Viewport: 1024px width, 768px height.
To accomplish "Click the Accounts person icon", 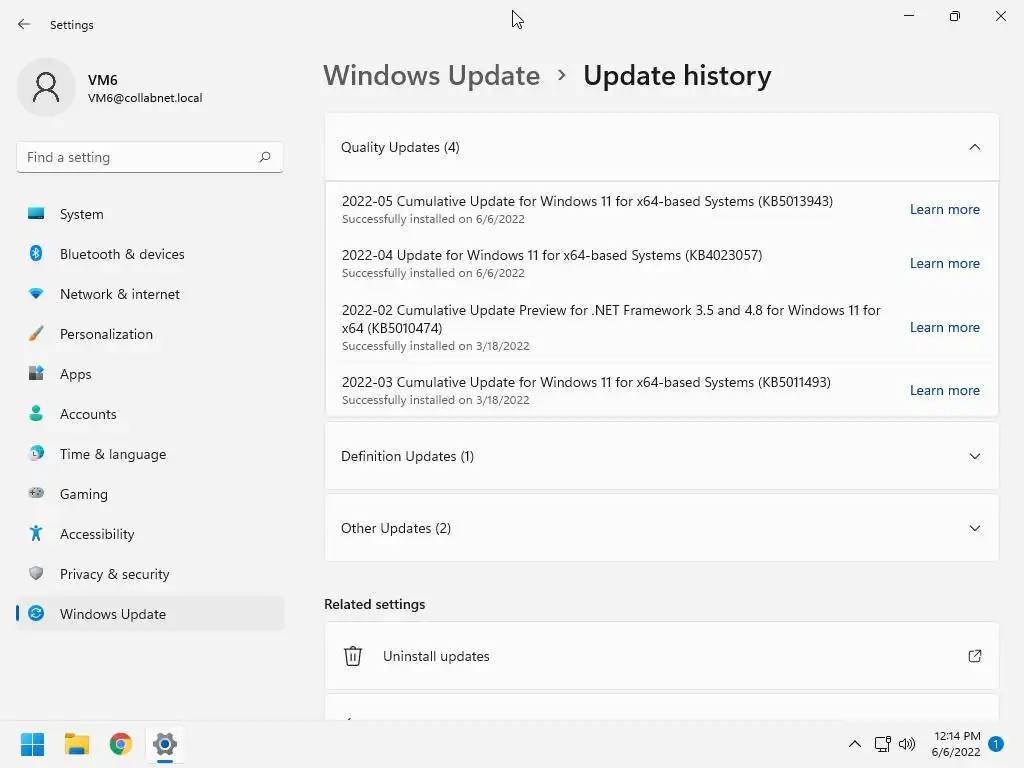I will point(36,413).
